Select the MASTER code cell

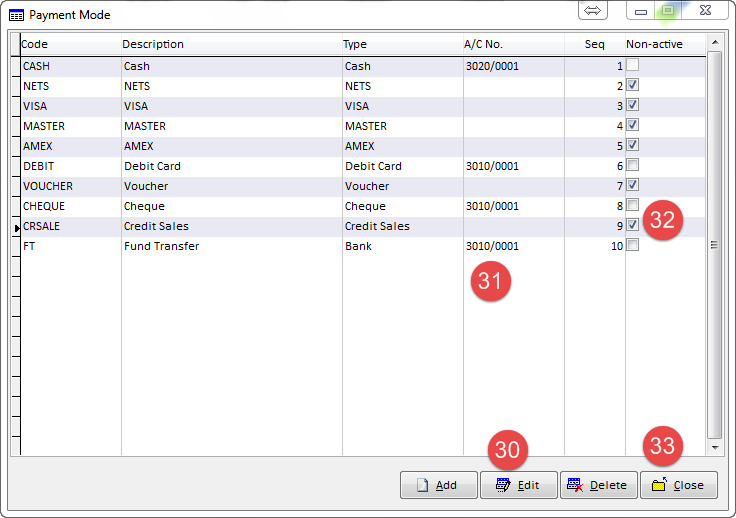pos(71,126)
